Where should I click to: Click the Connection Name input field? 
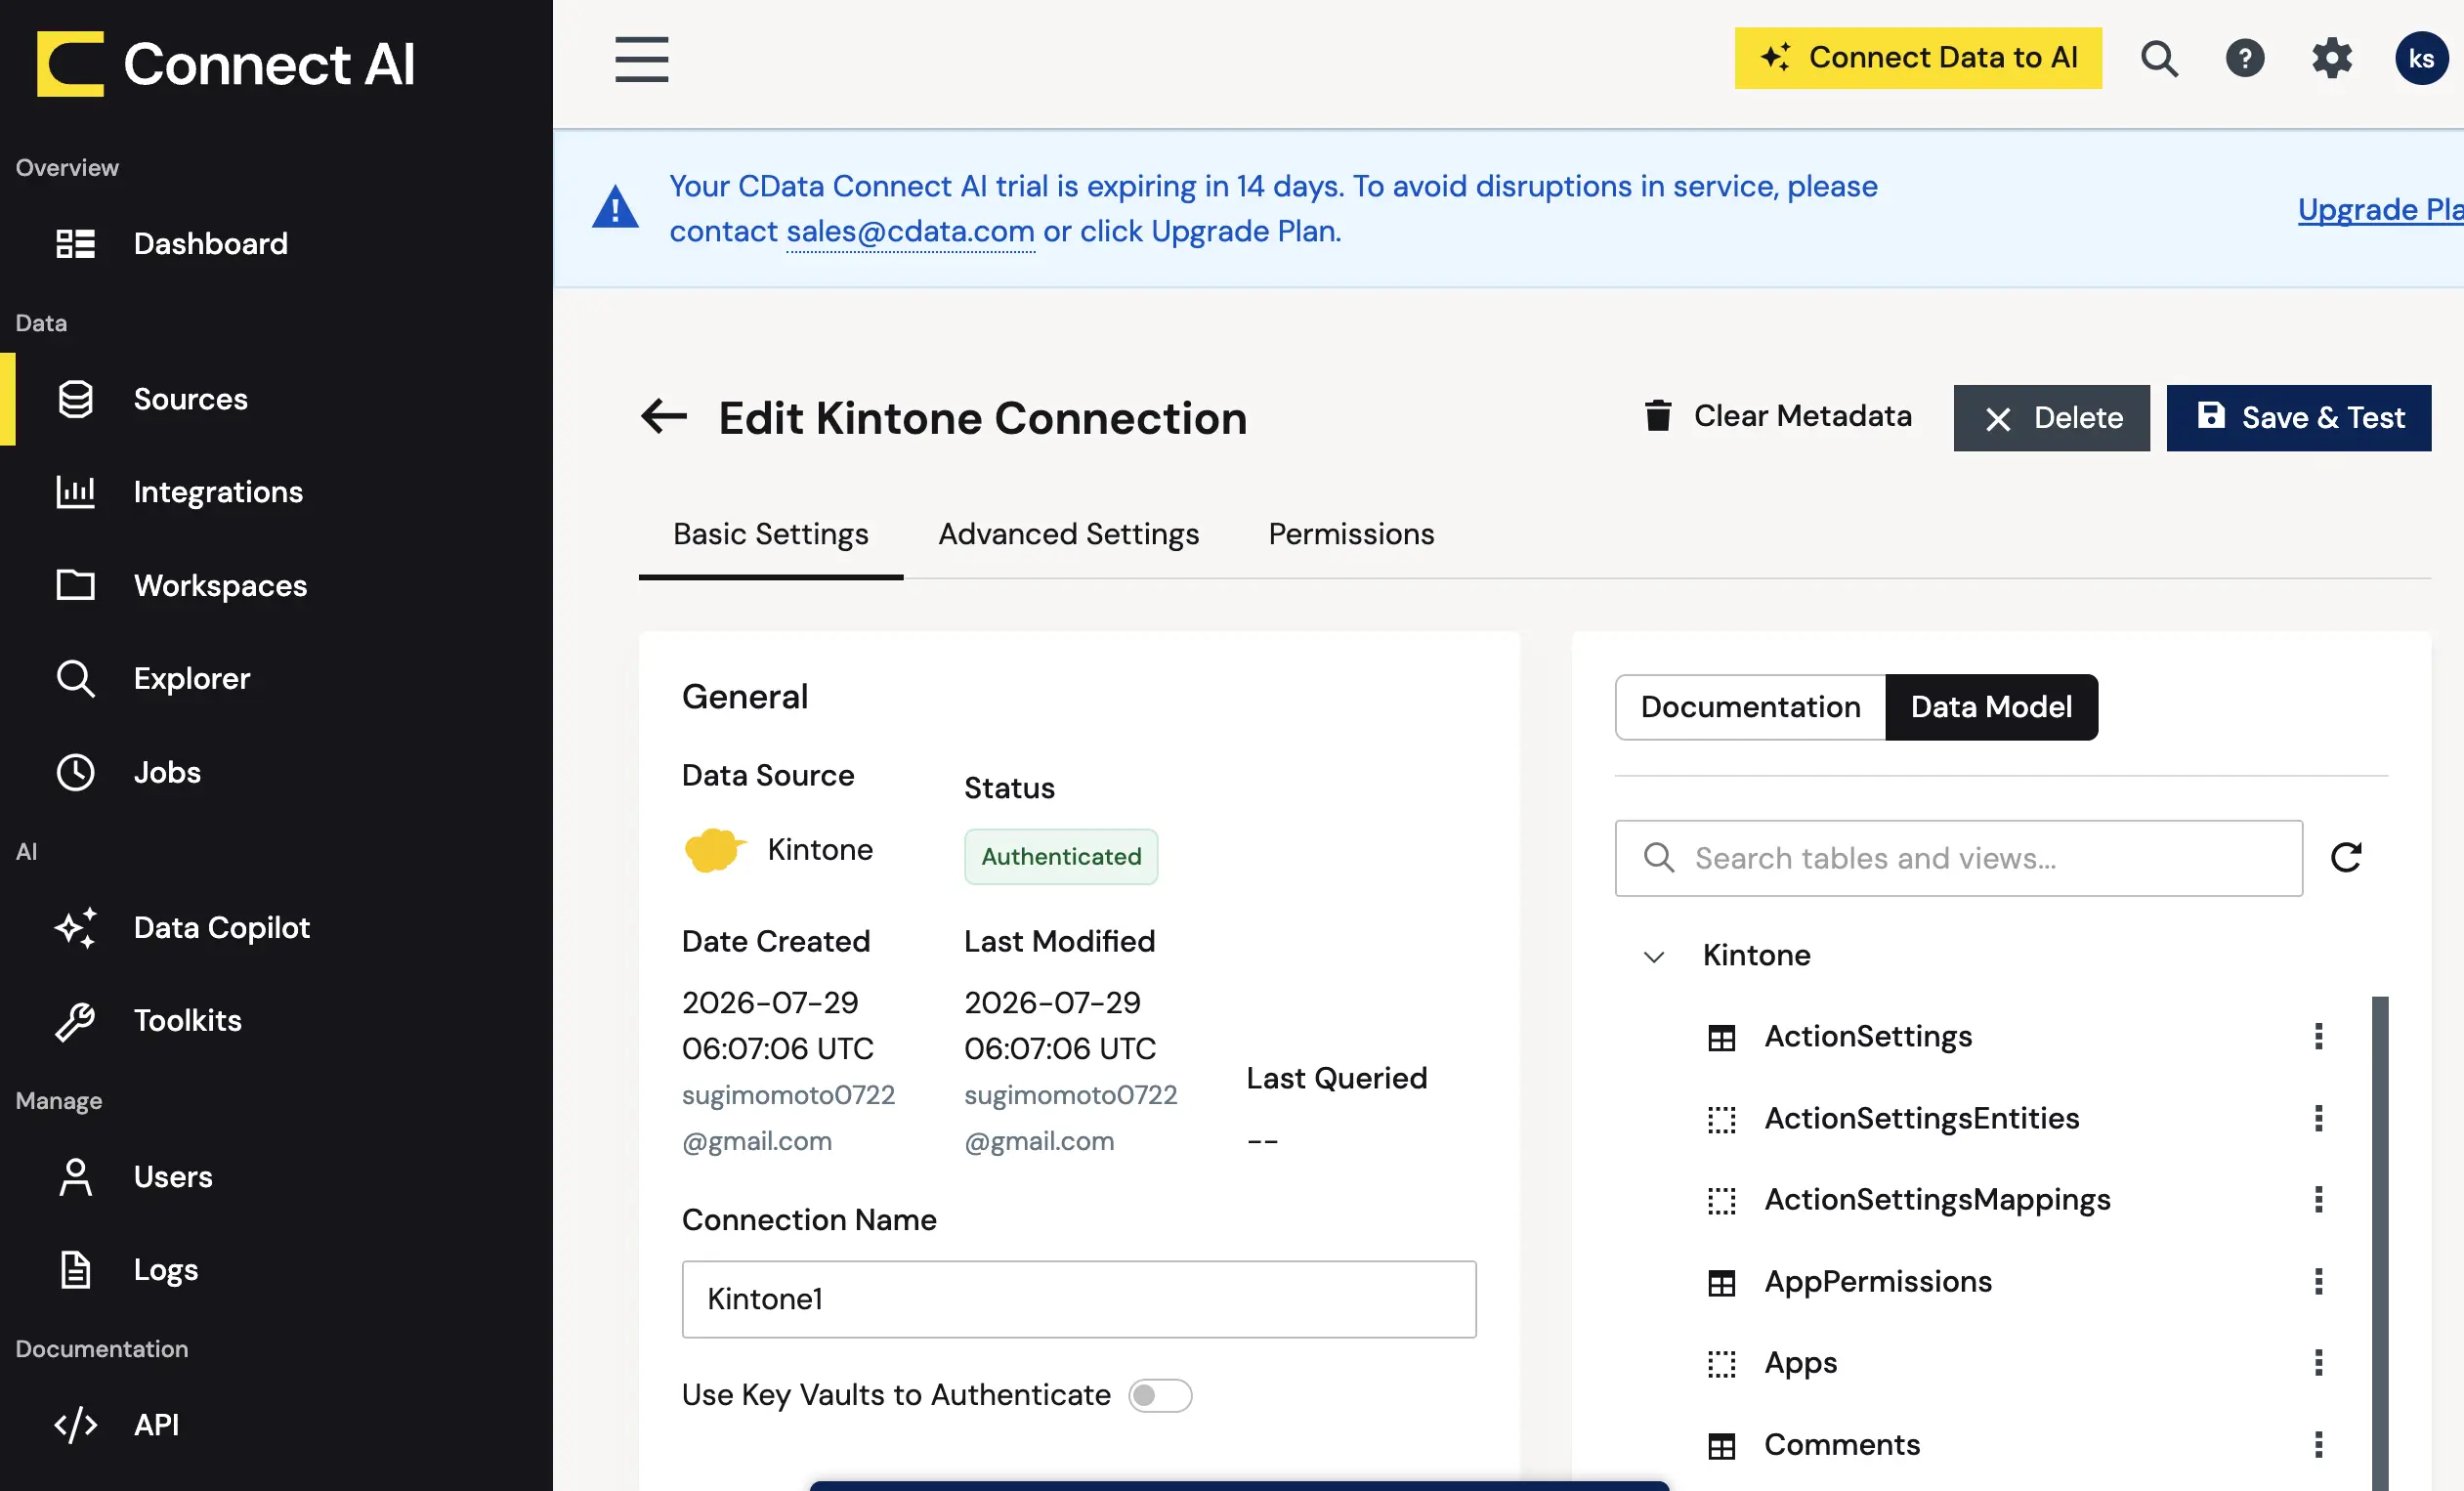coord(1079,1299)
